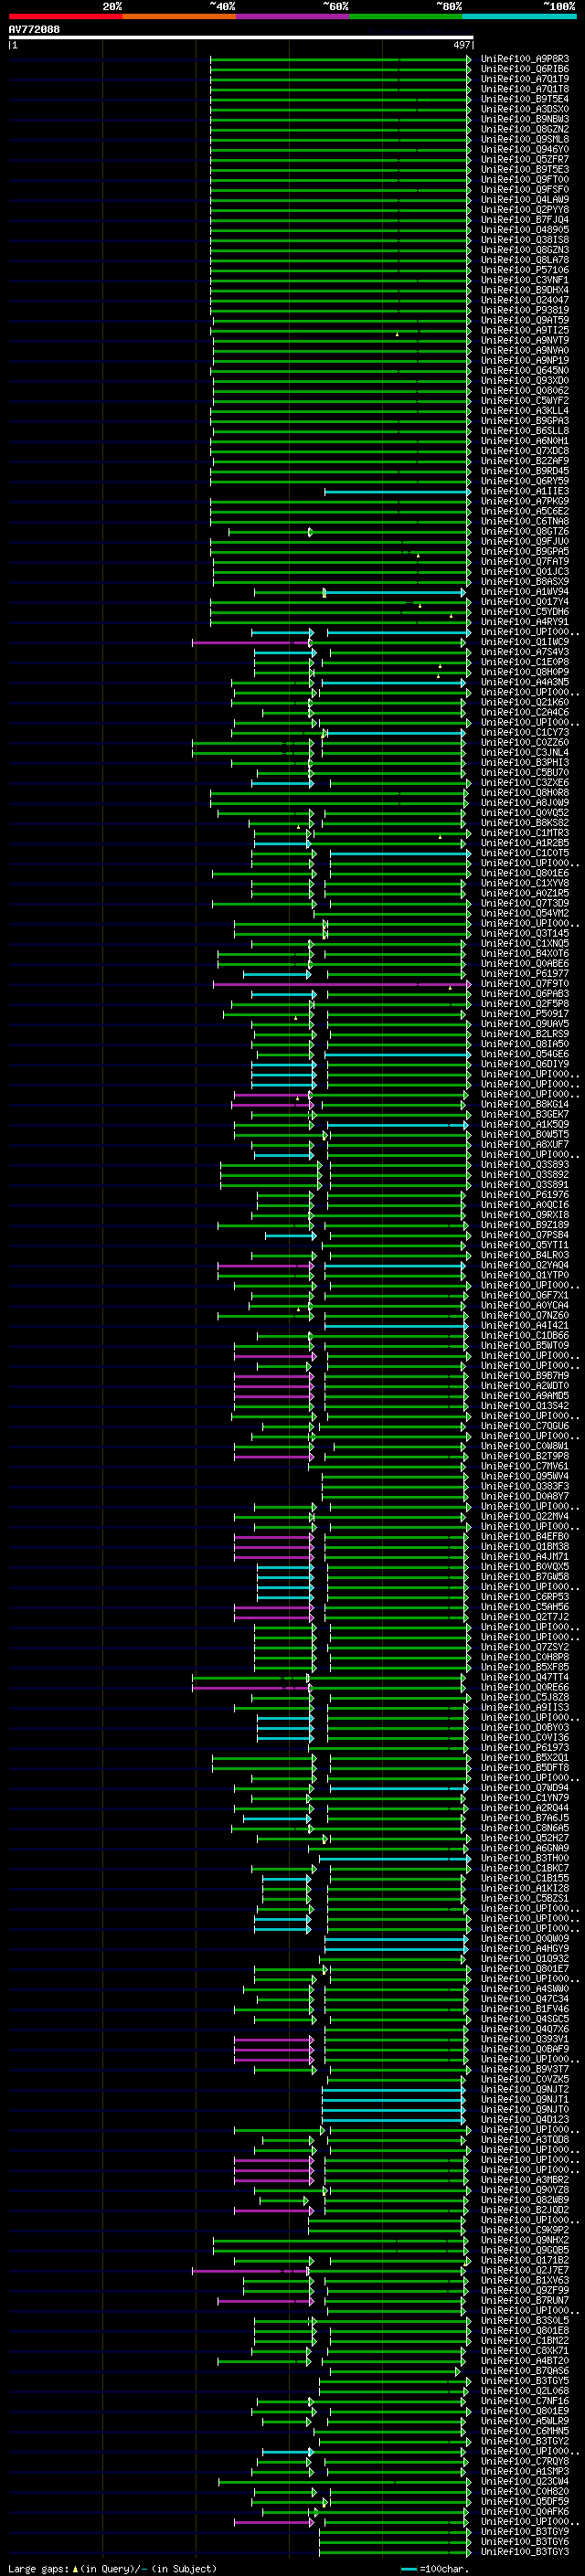Select the UniRef100_A3DSX0 hit label
Screen dimensions: 585x2576
(x=525, y=109)
